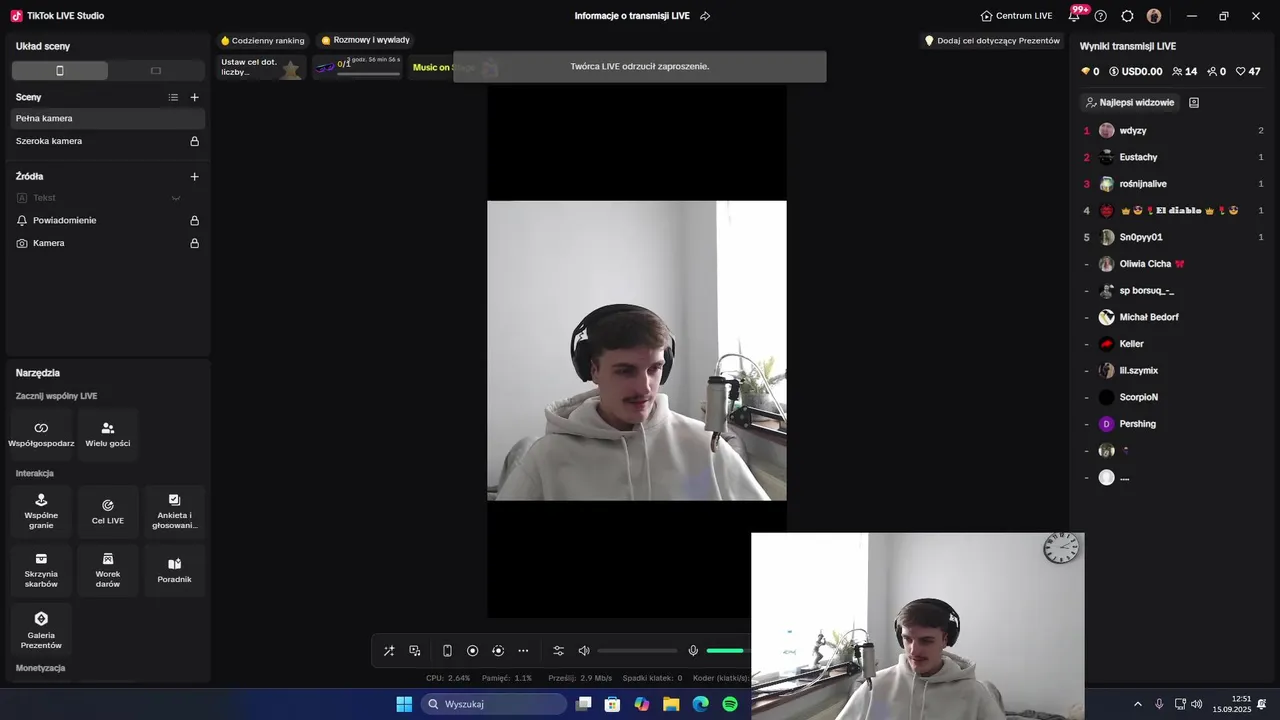Select the Tekst source row
1280x720 pixels.
(108, 198)
